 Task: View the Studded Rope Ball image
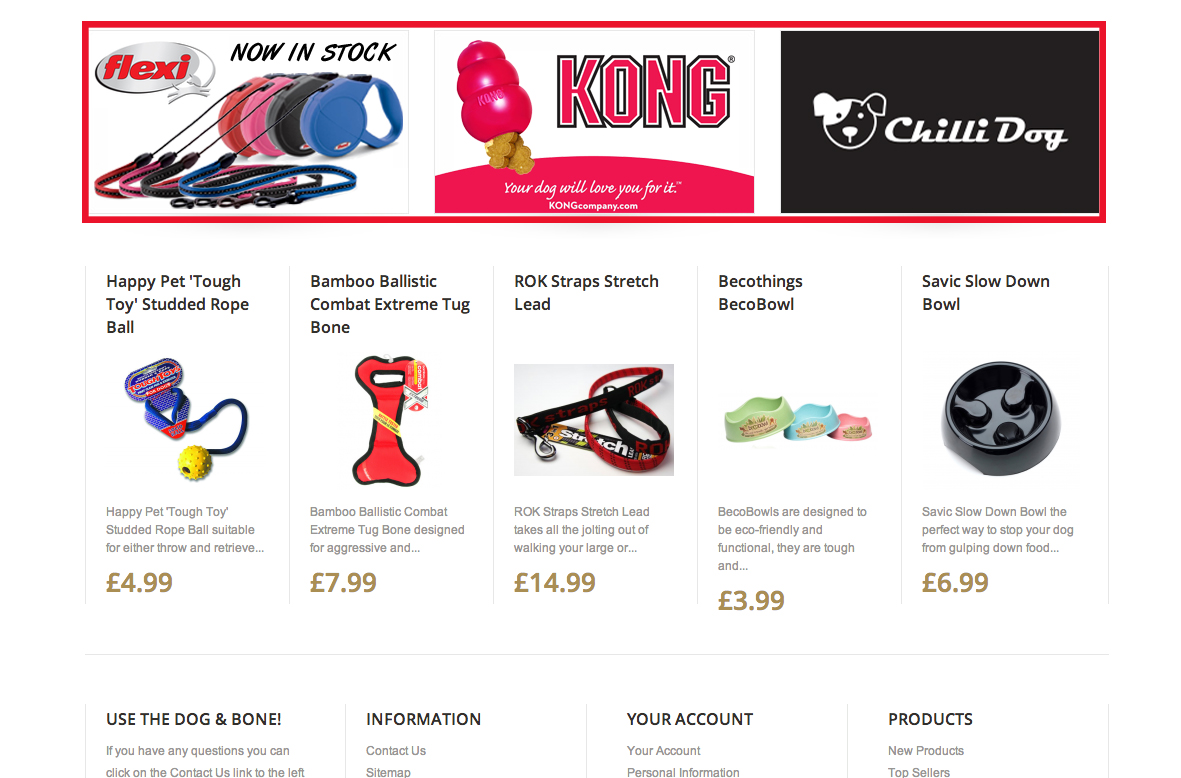click(186, 420)
